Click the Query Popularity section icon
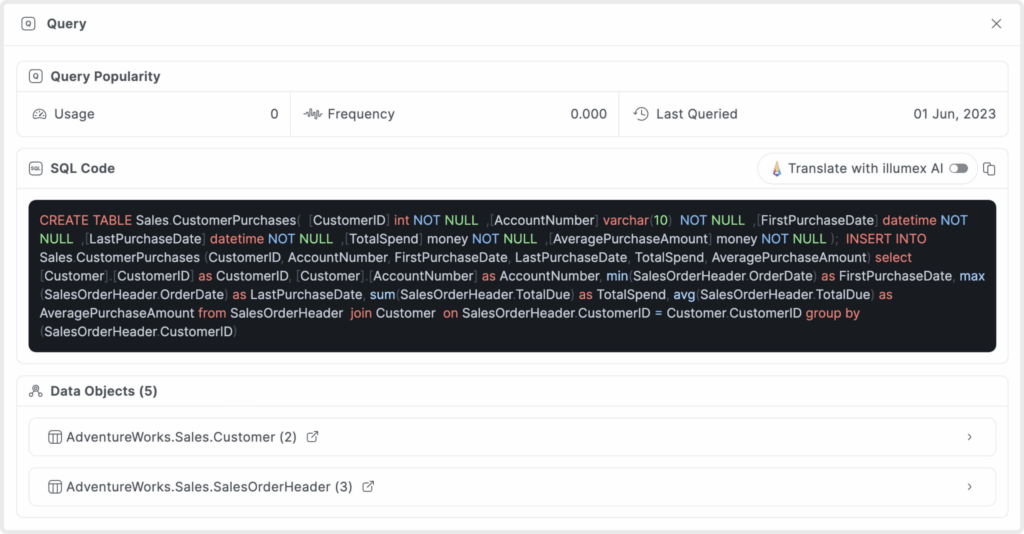The image size is (1024, 534). pyautogui.click(x=36, y=76)
